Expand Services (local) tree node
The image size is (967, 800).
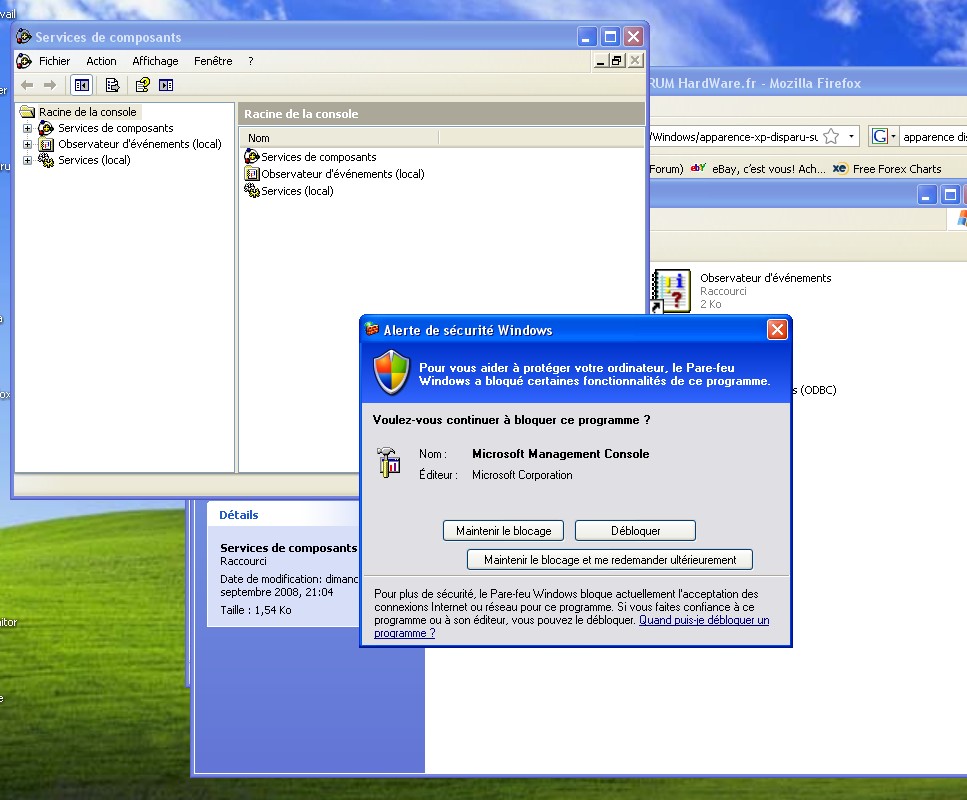pos(27,160)
